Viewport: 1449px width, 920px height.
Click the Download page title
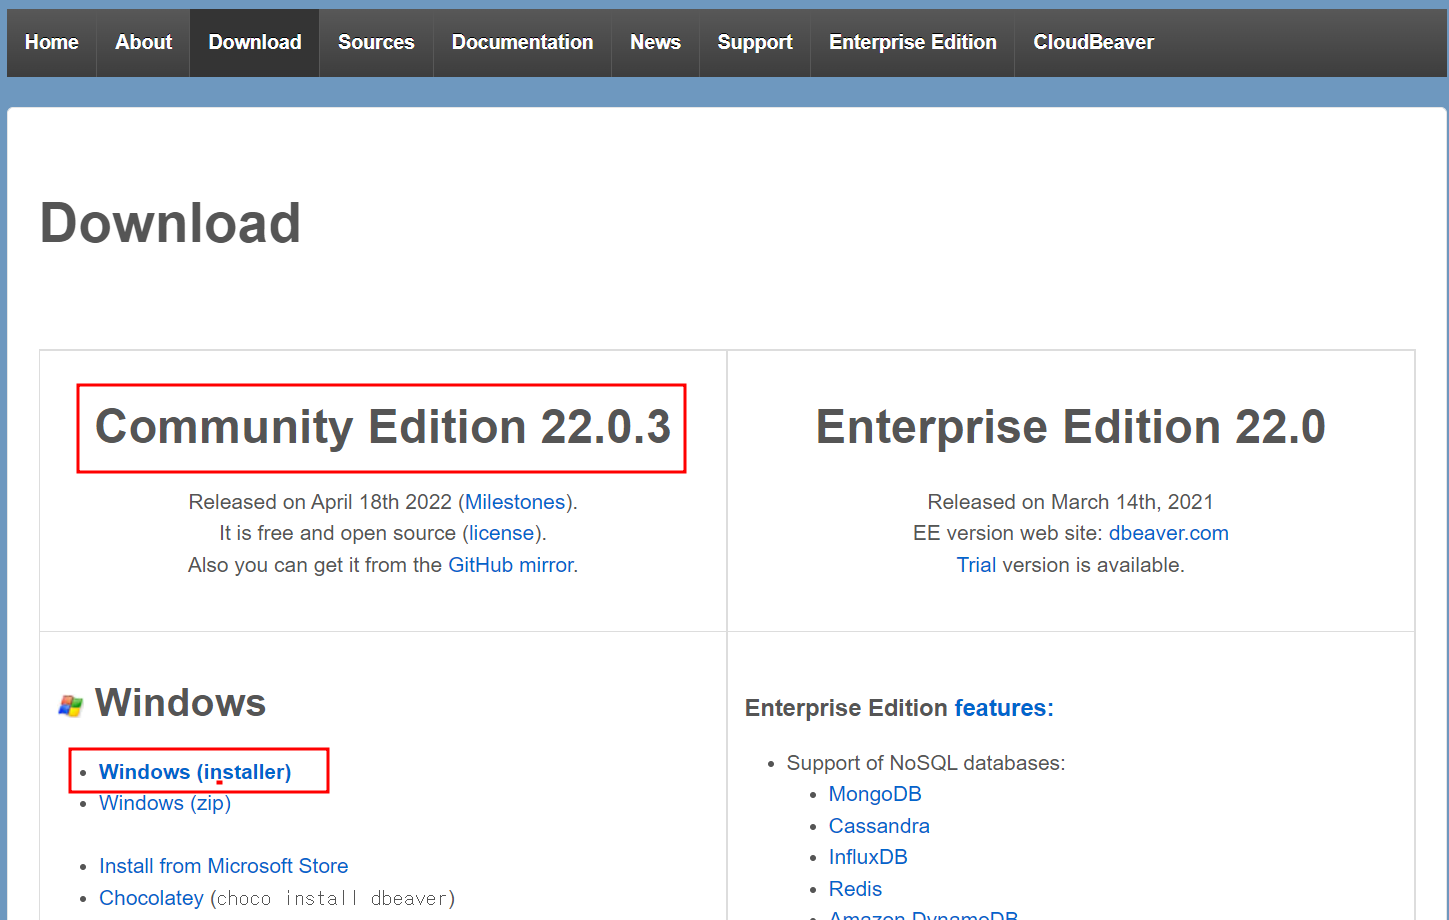point(170,223)
